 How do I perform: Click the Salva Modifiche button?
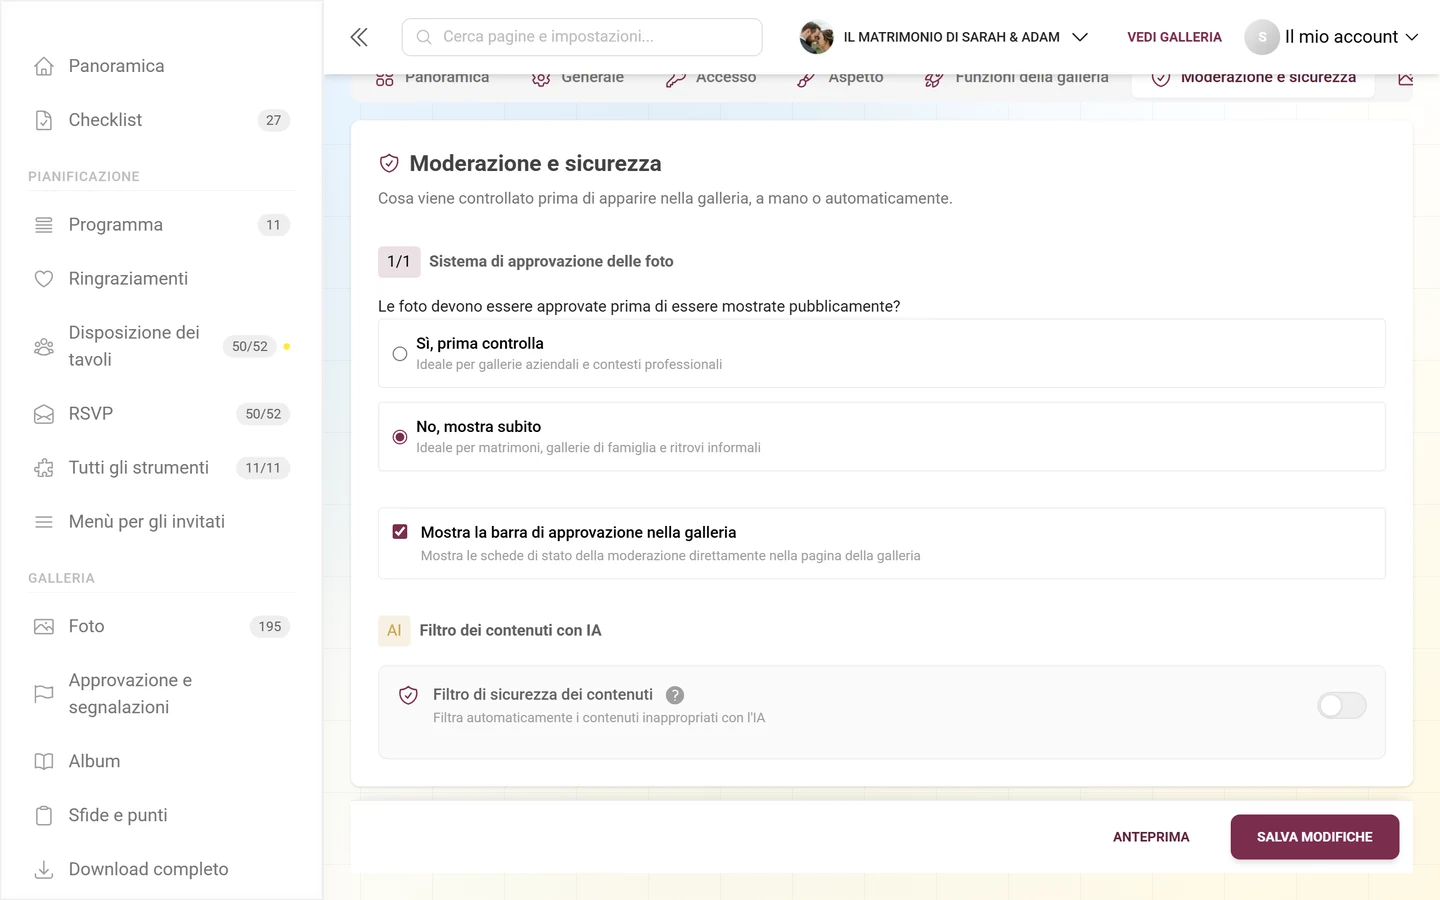coord(1315,837)
